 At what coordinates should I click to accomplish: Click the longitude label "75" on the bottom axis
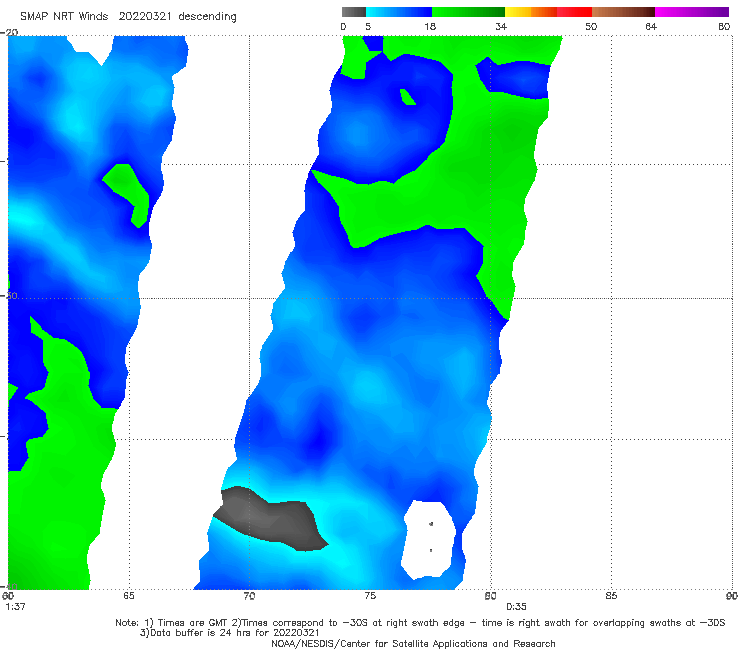pyautogui.click(x=370, y=596)
